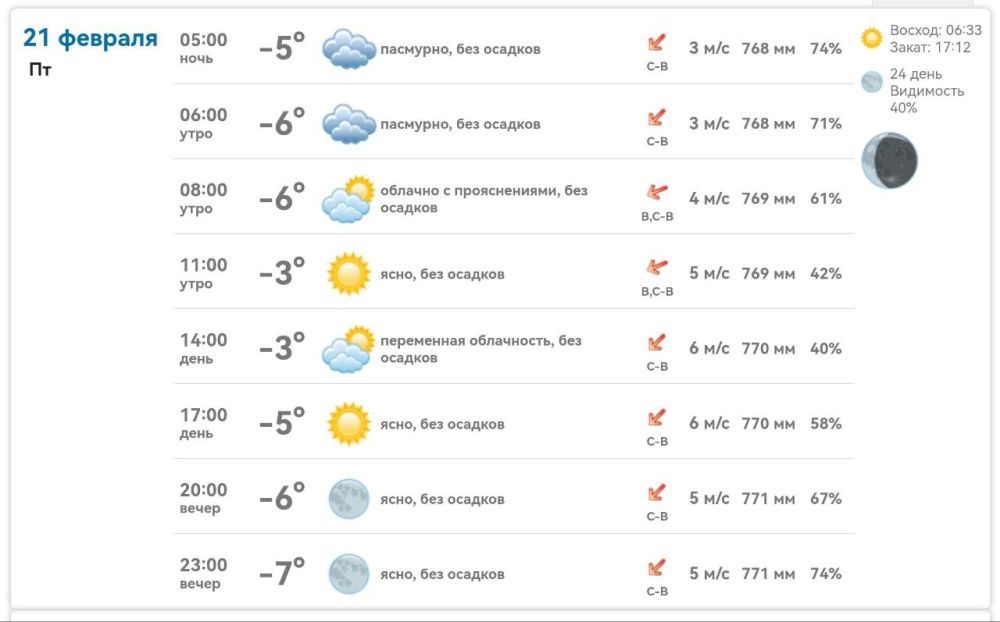The image size is (1000, 622).
Task: Click the overcast cloud icon at 06:00
Action: pyautogui.click(x=349, y=124)
